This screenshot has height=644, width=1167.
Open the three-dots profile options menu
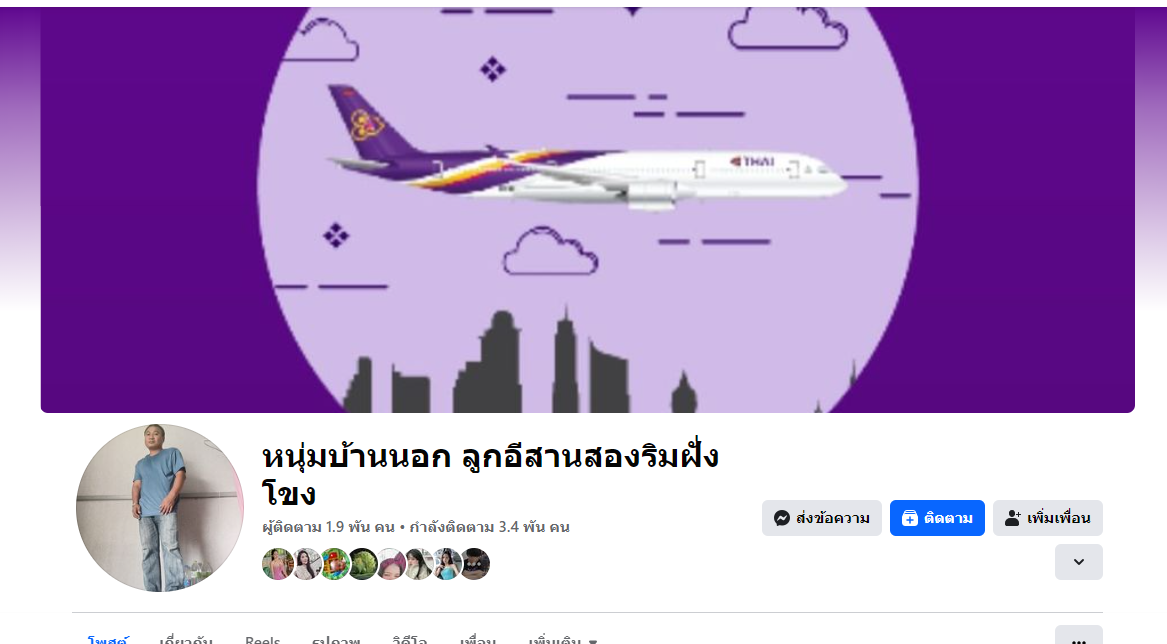point(1078,637)
